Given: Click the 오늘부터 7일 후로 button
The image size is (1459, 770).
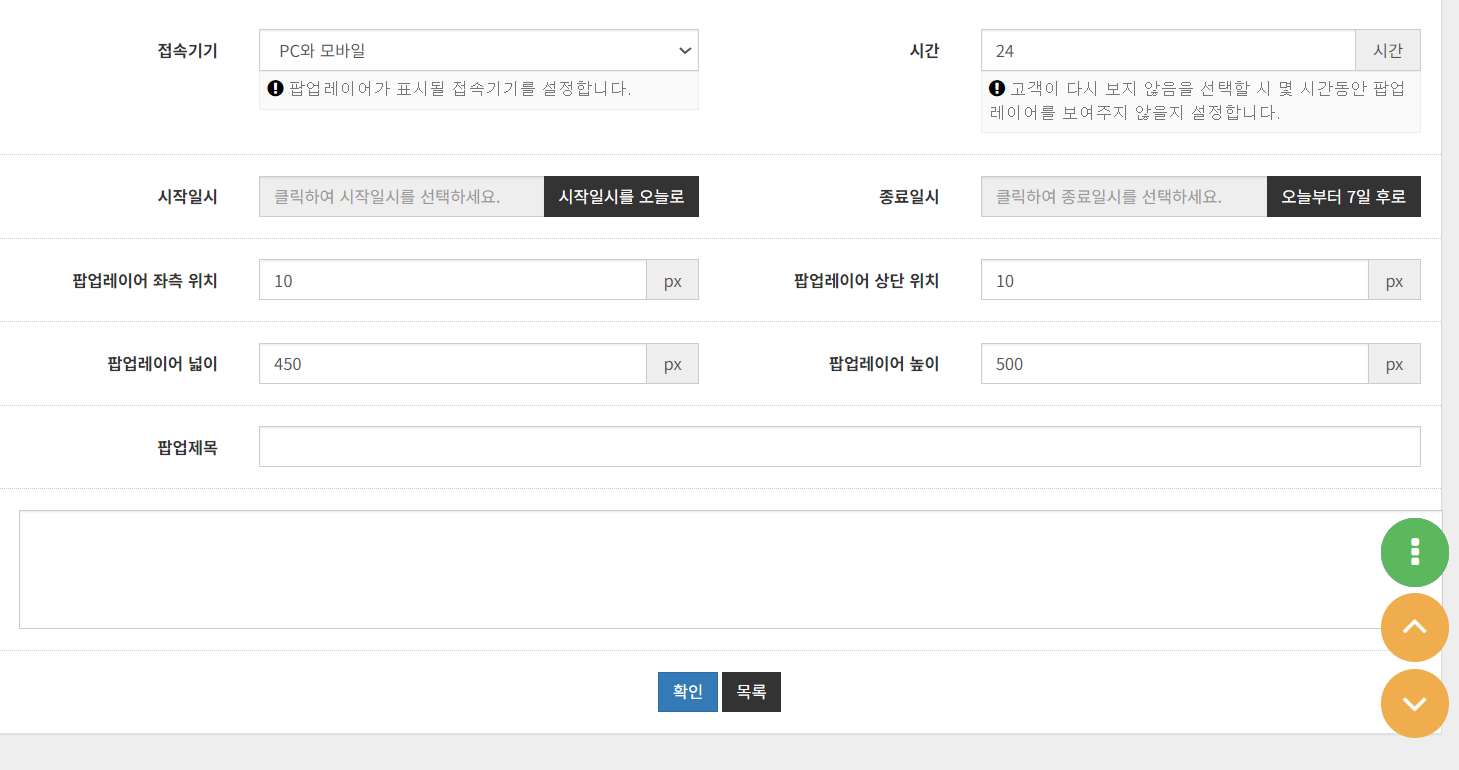Looking at the screenshot, I should coord(1343,197).
